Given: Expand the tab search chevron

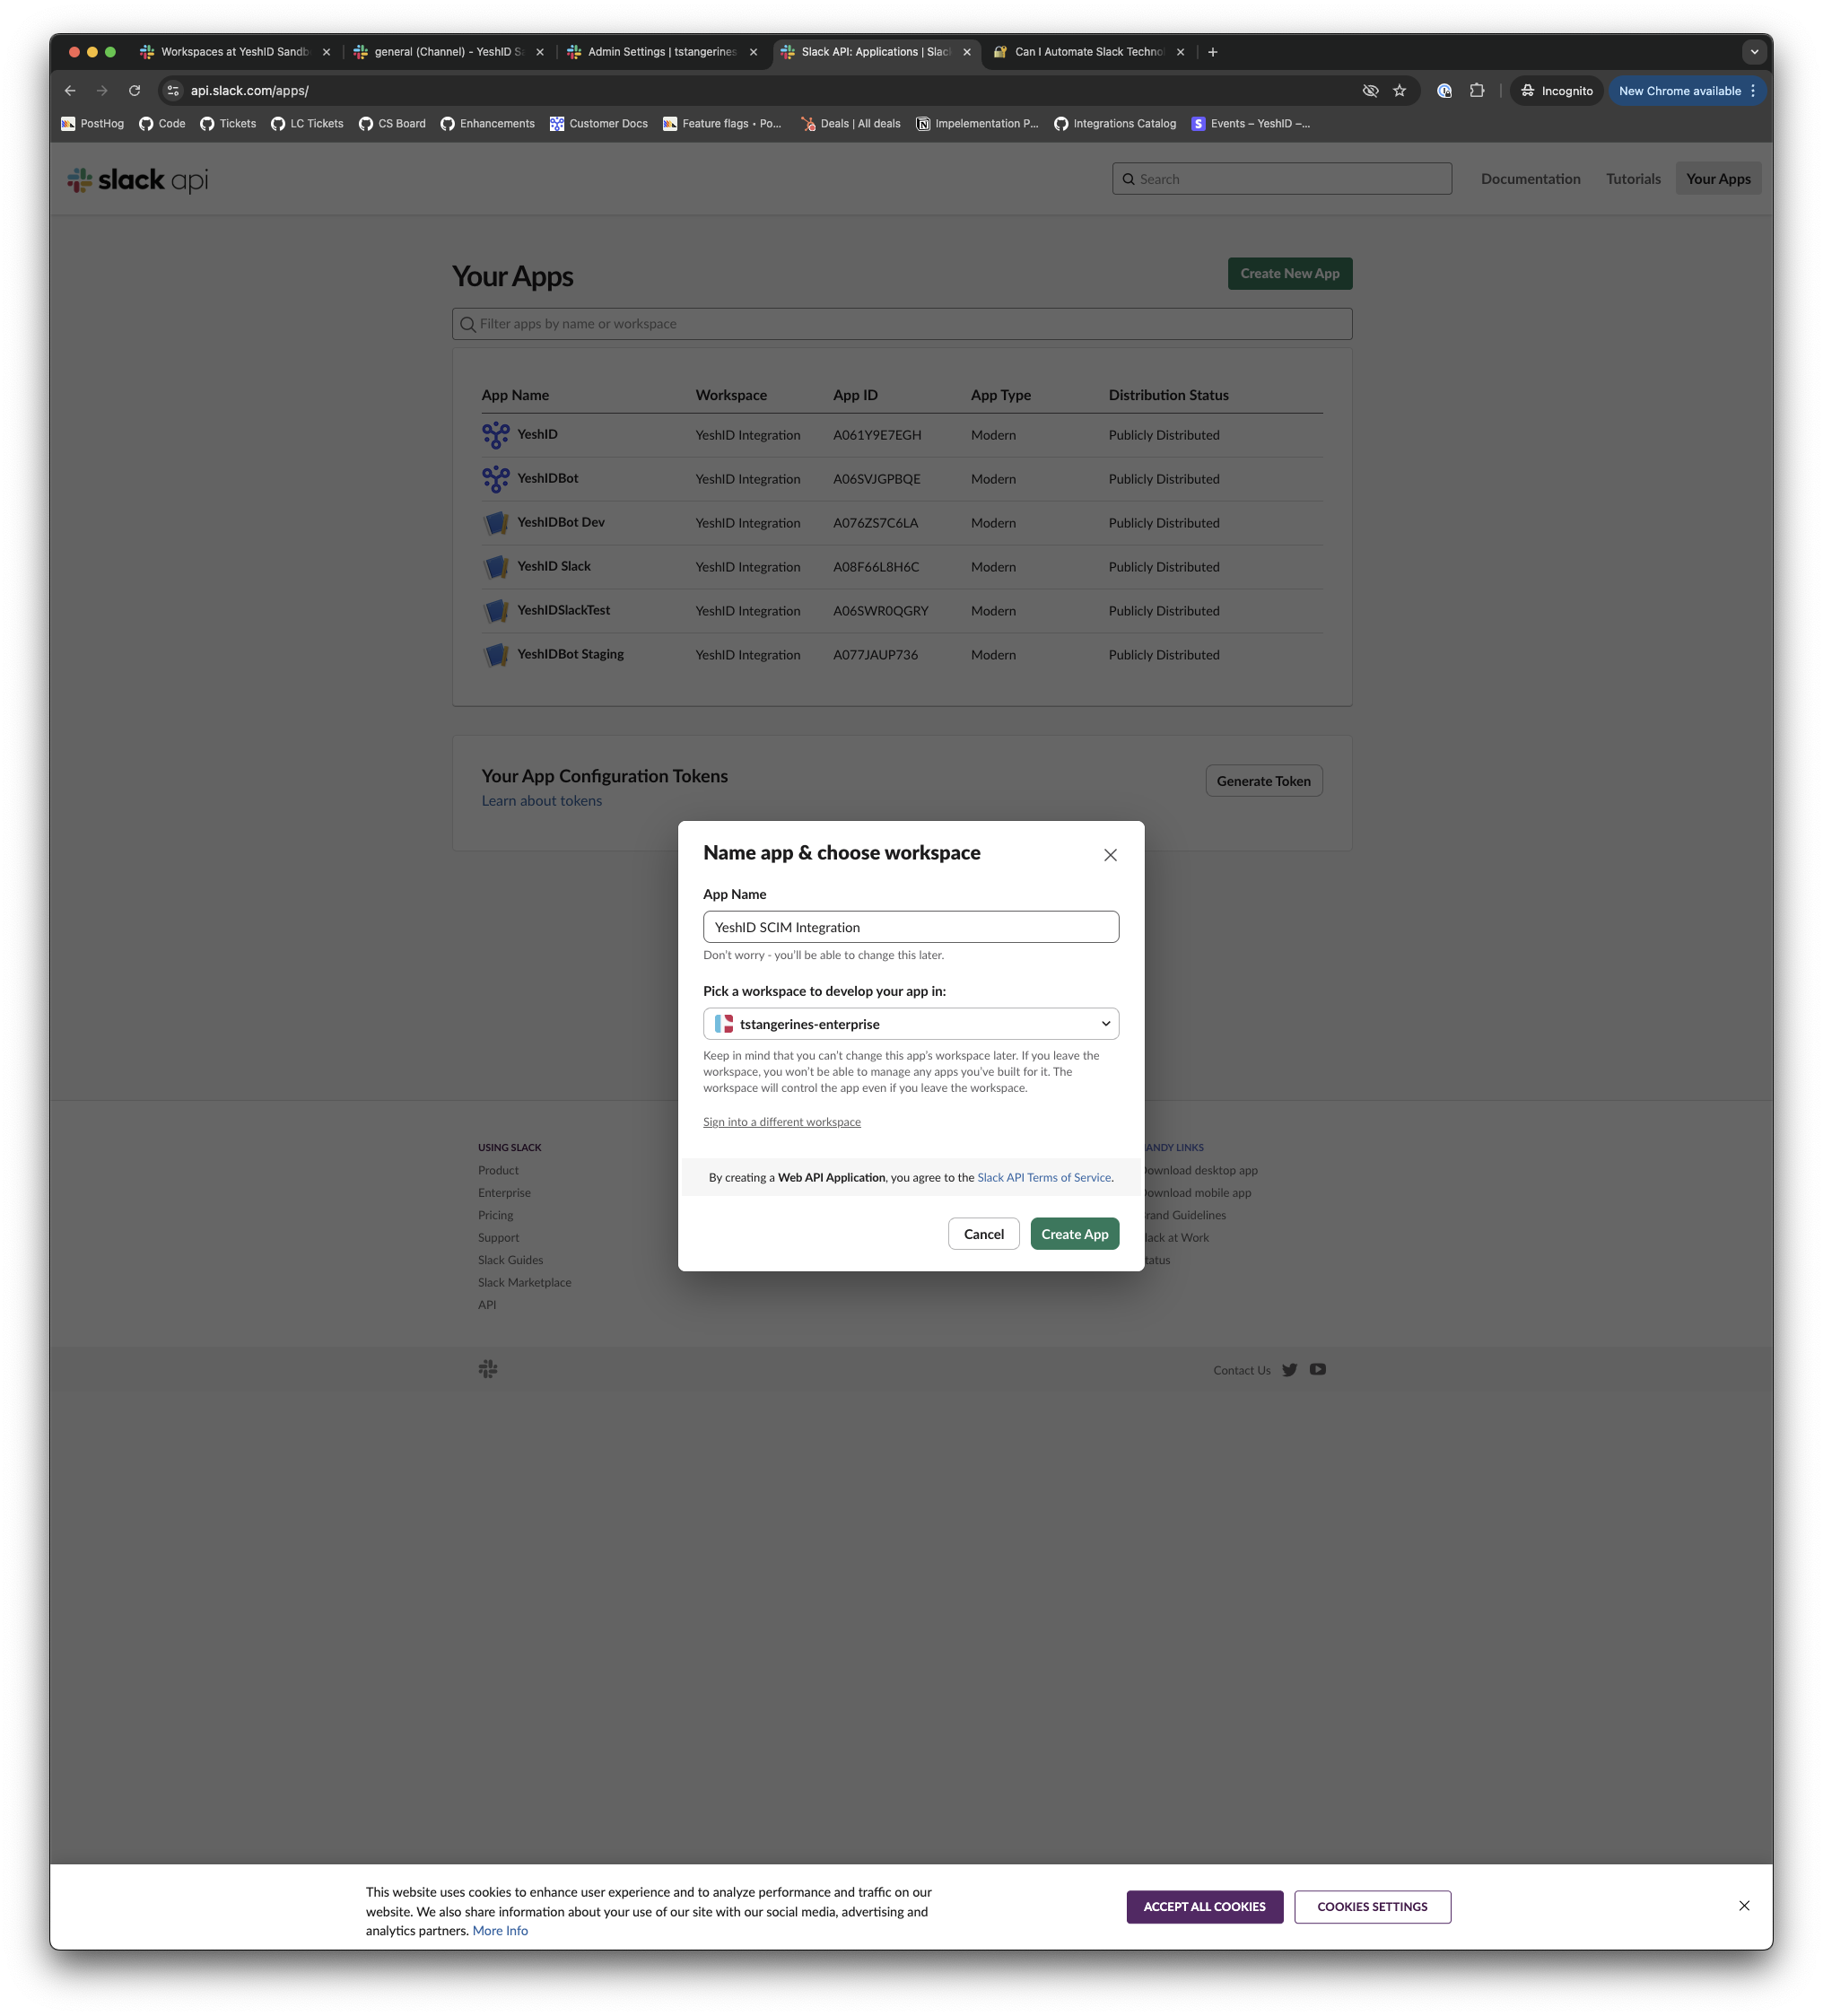Looking at the screenshot, I should point(1753,52).
